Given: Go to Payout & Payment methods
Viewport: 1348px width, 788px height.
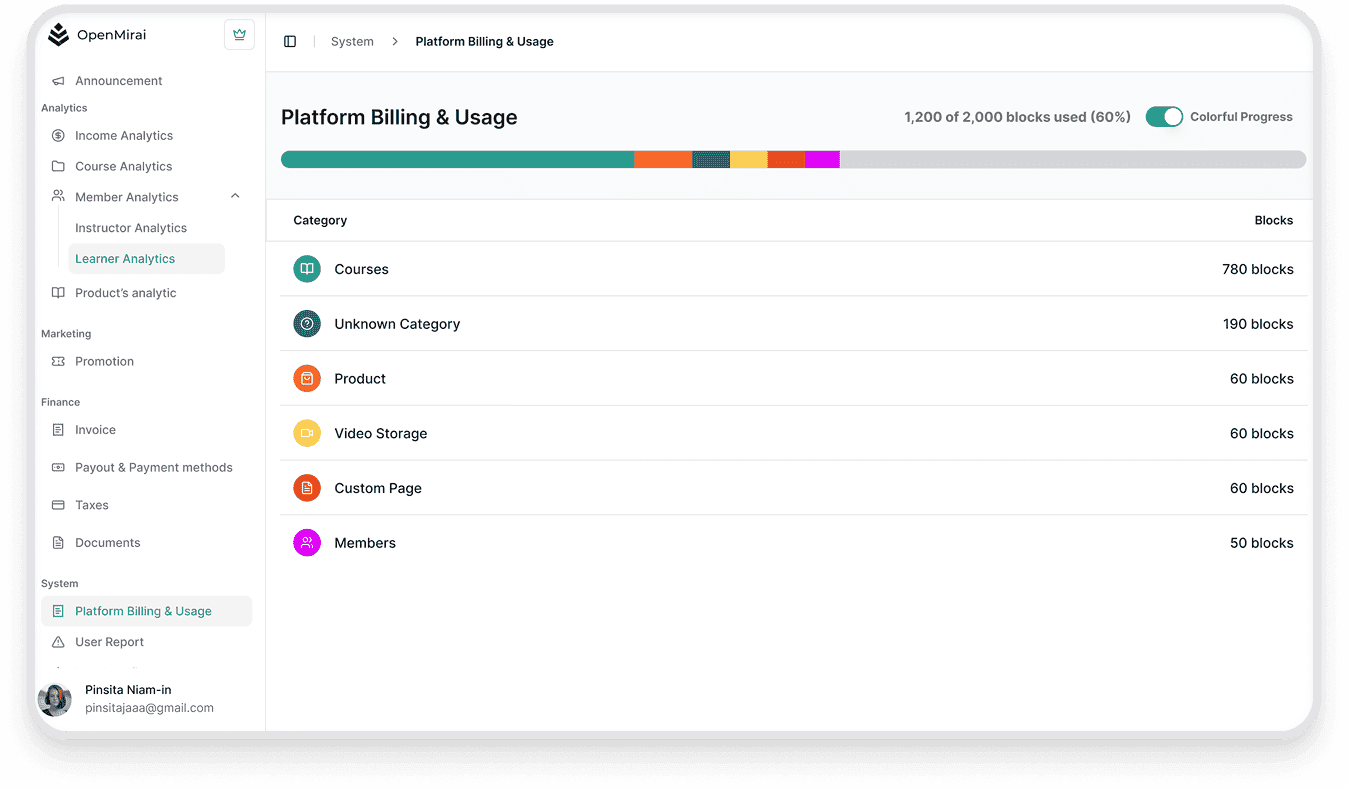Looking at the screenshot, I should point(153,468).
